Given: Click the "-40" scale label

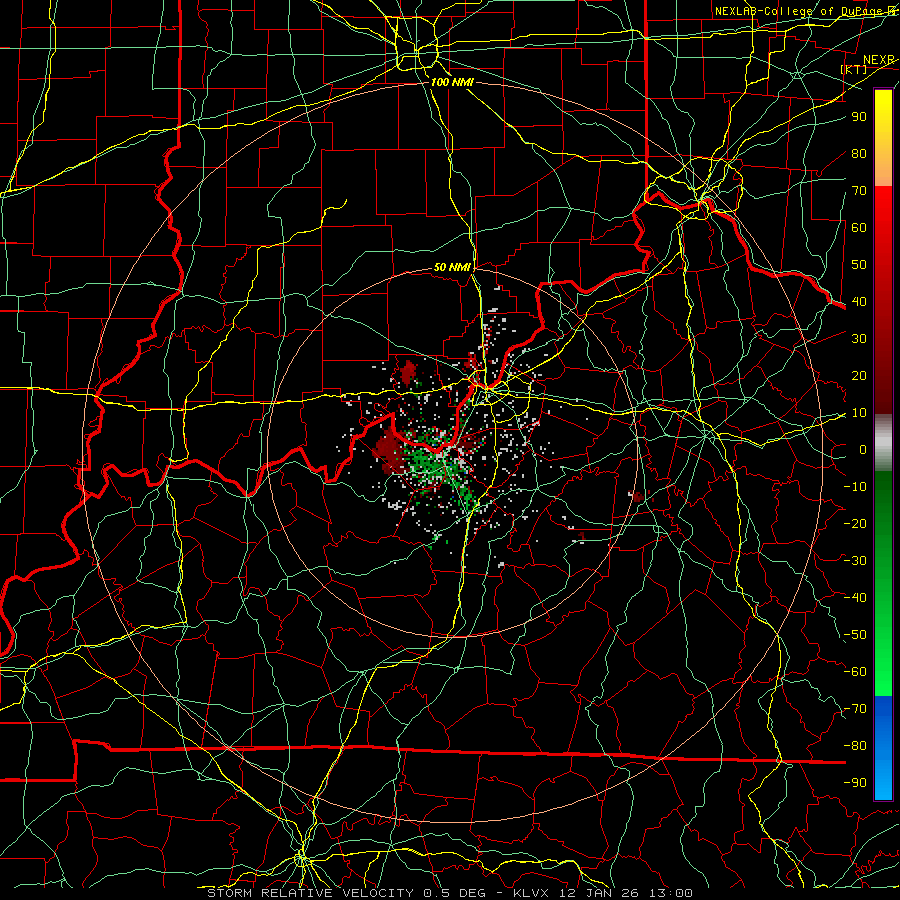Looking at the screenshot, I should 855,598.
